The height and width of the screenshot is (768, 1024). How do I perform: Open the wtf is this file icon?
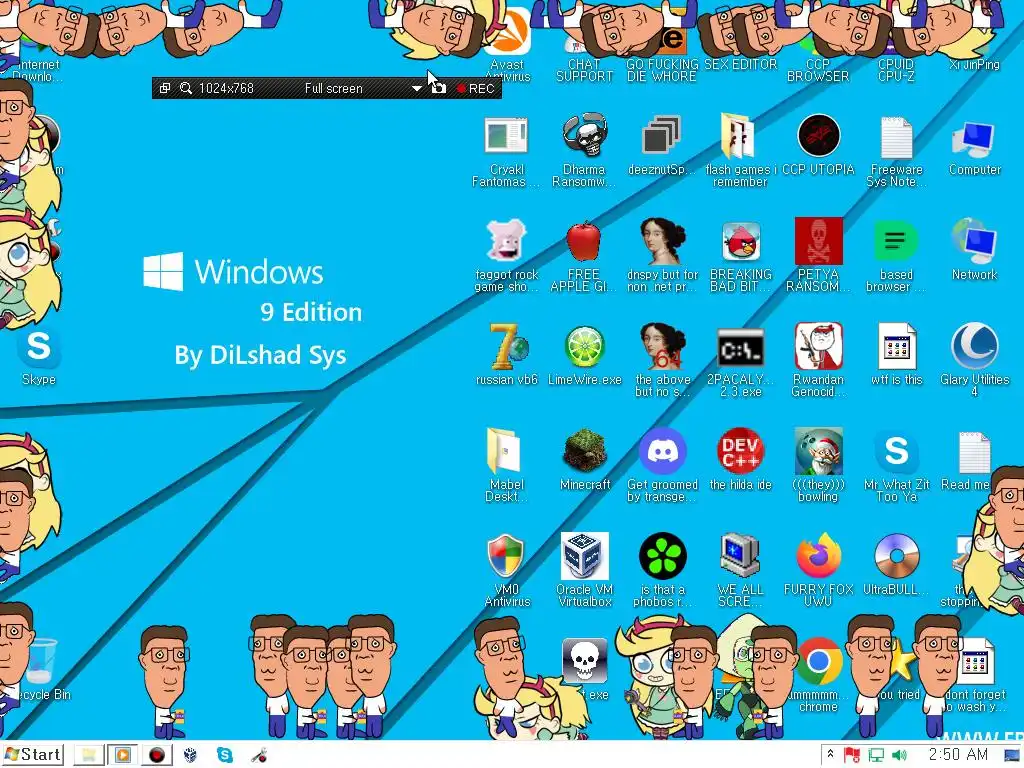tap(896, 346)
